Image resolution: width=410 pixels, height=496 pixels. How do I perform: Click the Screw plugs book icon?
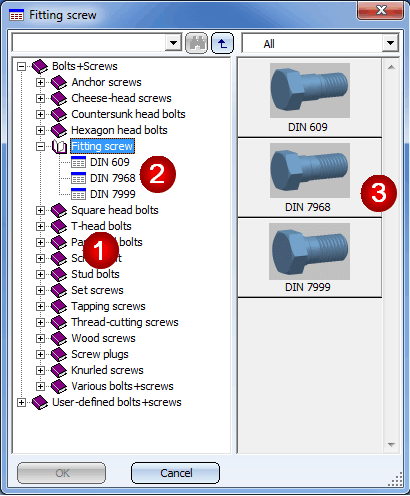59,354
